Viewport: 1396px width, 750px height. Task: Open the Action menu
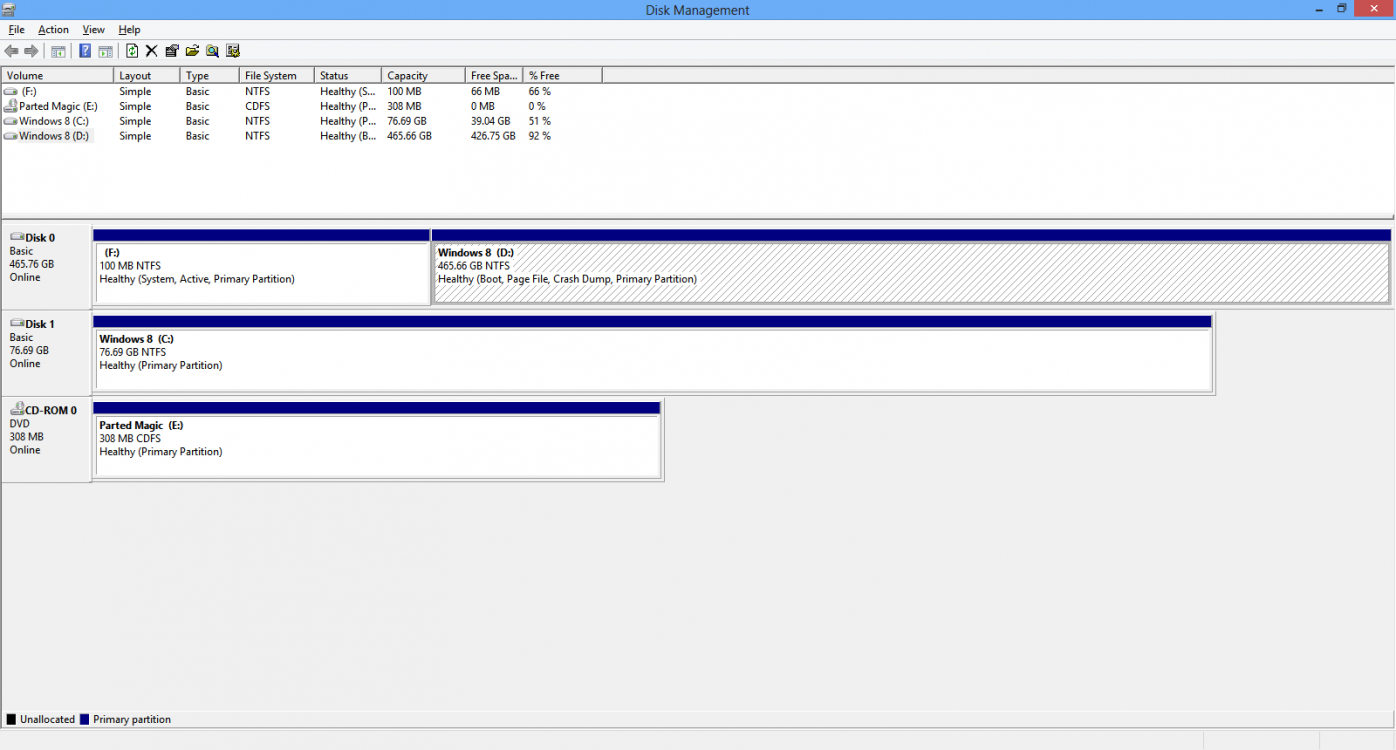53,30
